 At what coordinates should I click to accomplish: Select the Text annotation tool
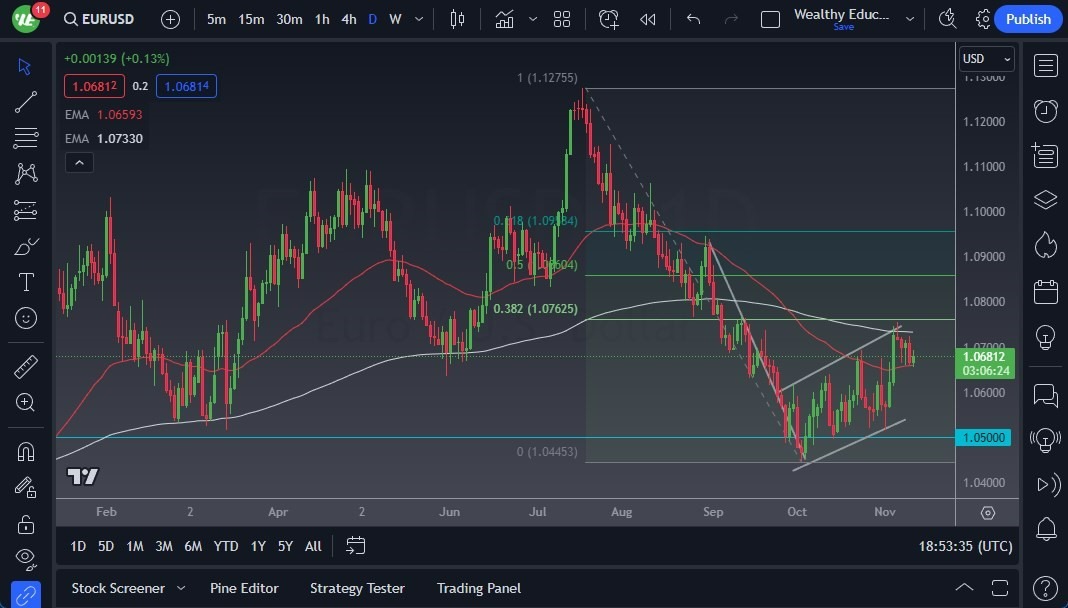click(25, 282)
